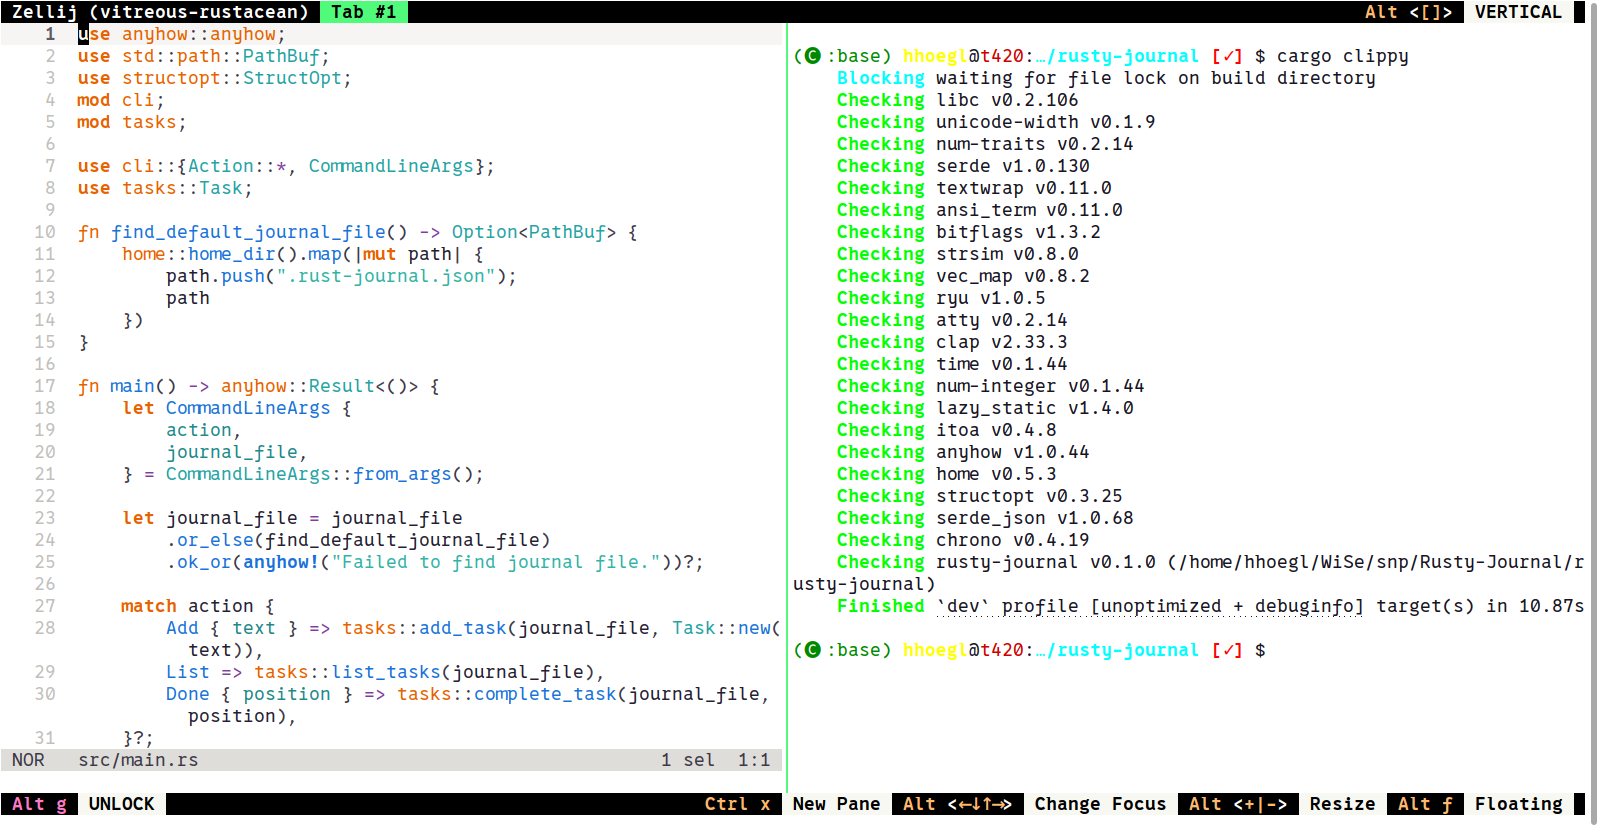Click the Alt <+|-> resize shortcut hint
This screenshot has width=1599, height=827.
(x=1237, y=804)
